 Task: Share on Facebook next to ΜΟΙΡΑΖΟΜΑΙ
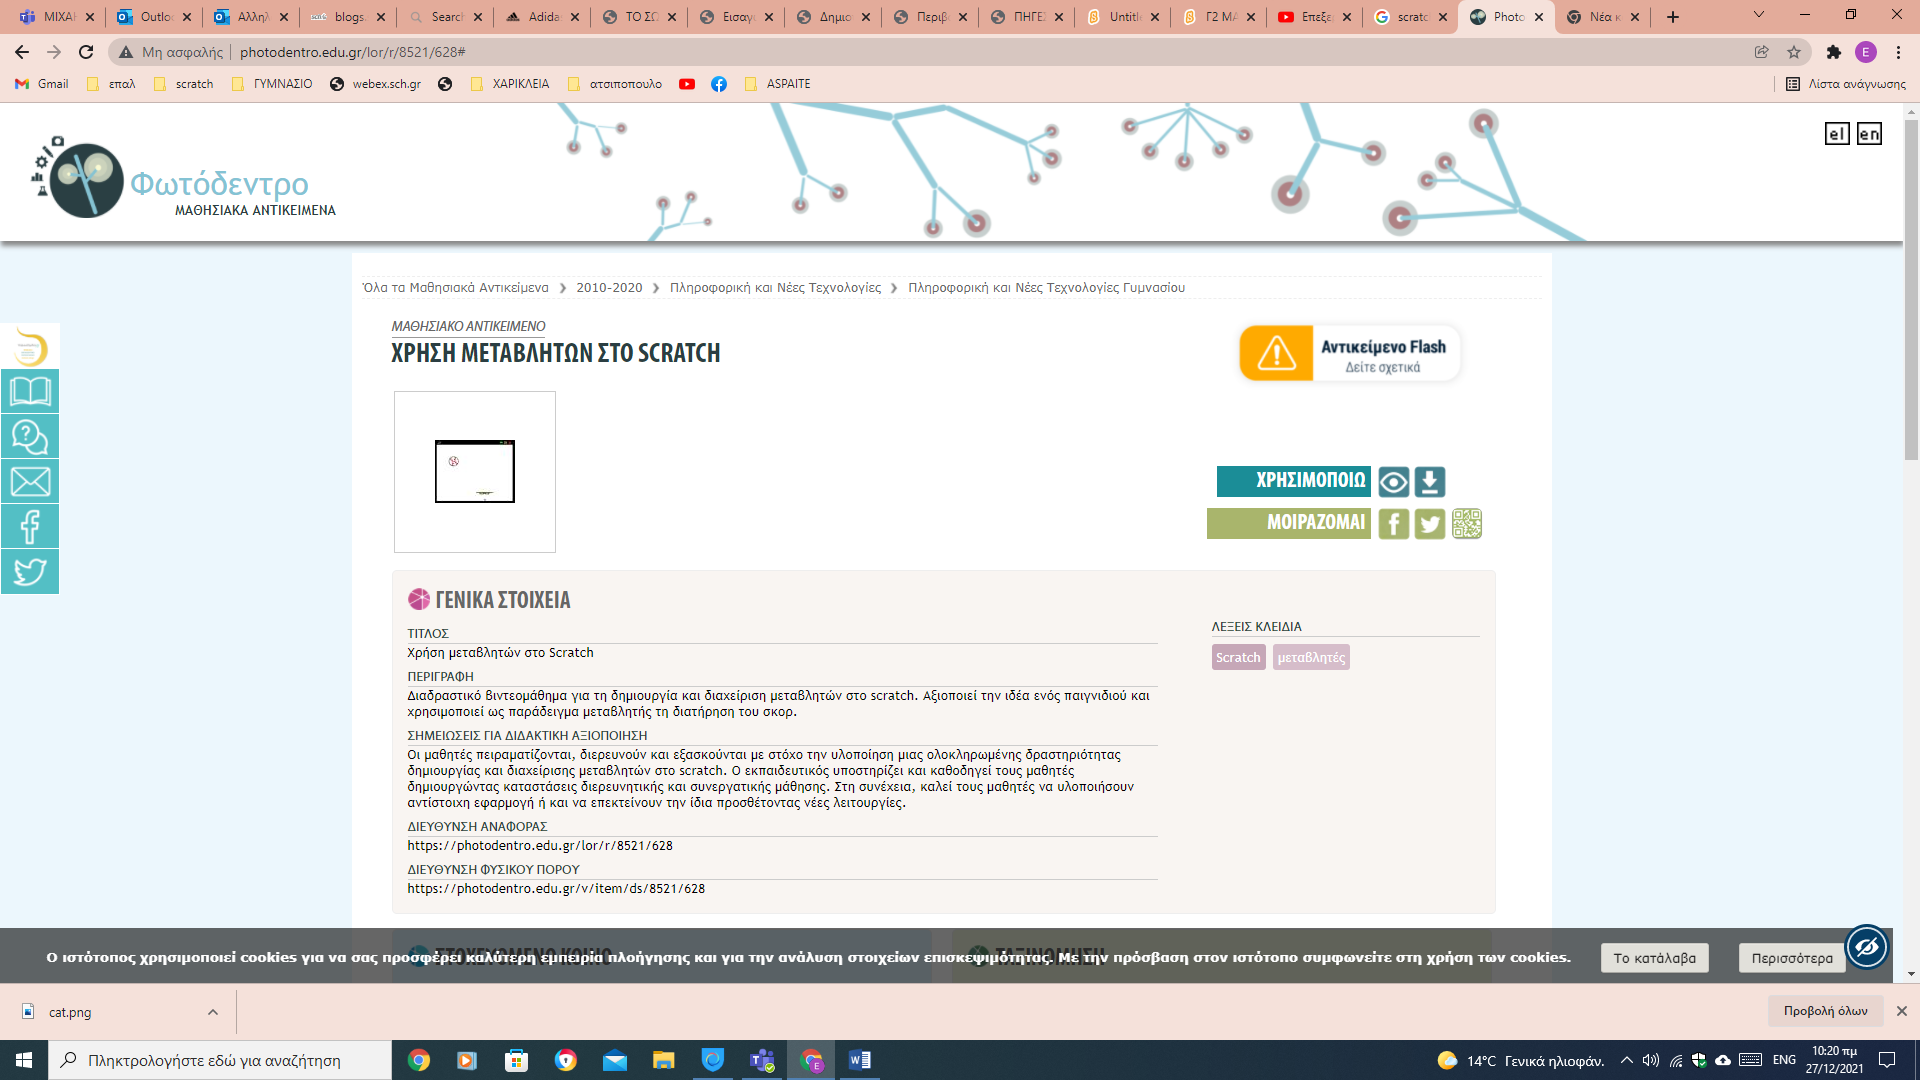coord(1393,524)
